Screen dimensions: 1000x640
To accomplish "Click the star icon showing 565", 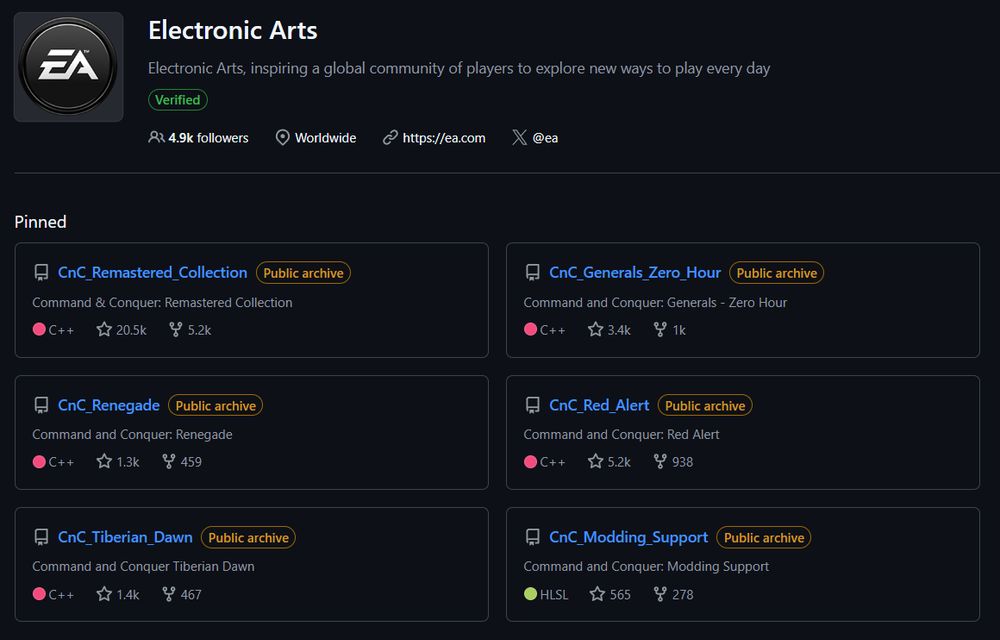I will click(597, 594).
